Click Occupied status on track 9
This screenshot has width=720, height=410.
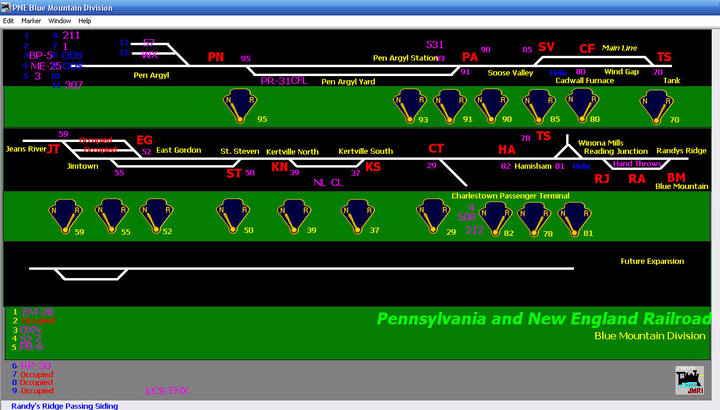pos(37,391)
